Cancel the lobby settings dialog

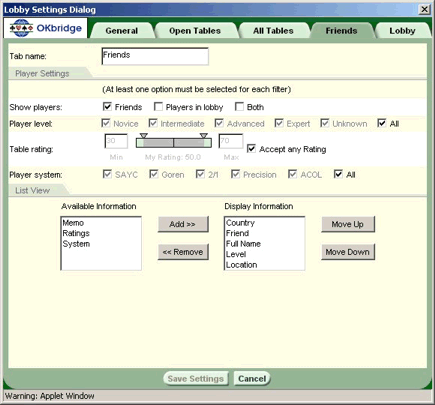pos(252,379)
